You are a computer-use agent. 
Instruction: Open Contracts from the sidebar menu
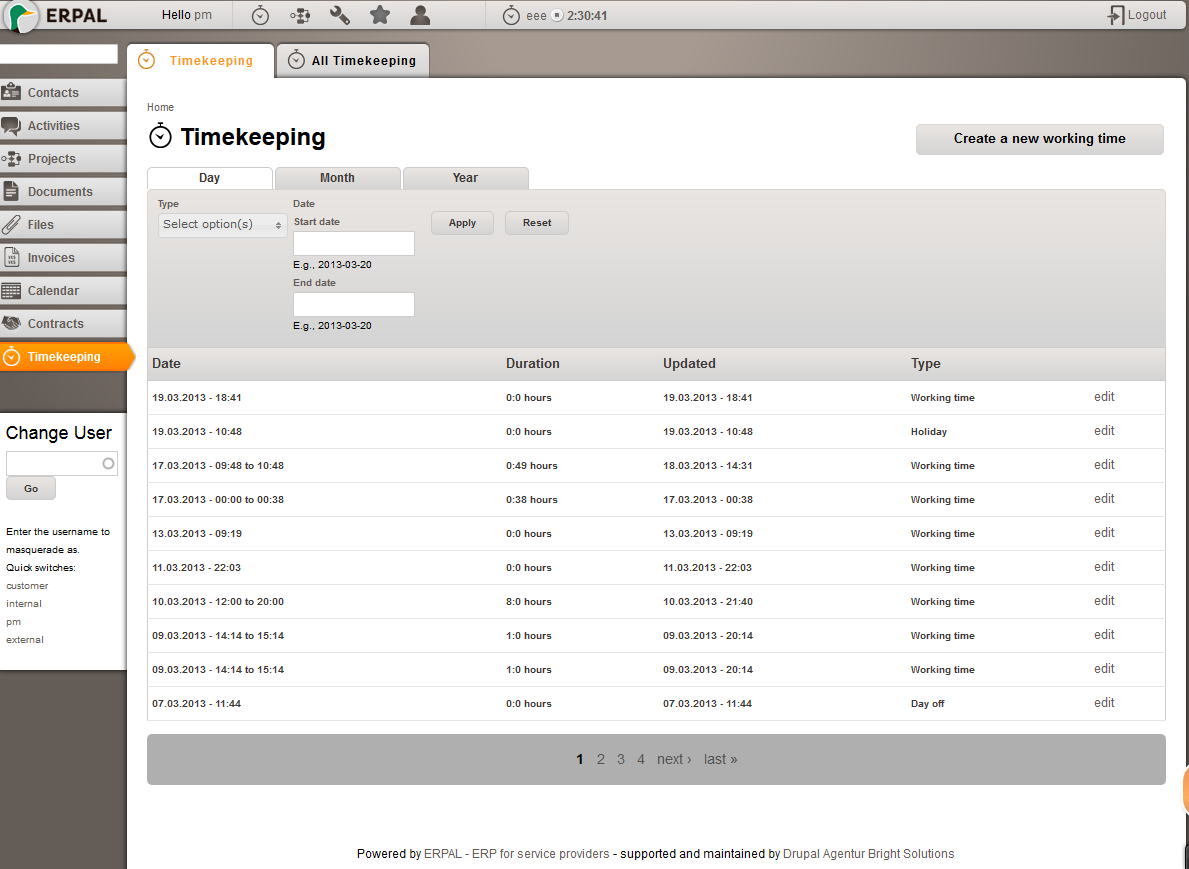coord(63,324)
